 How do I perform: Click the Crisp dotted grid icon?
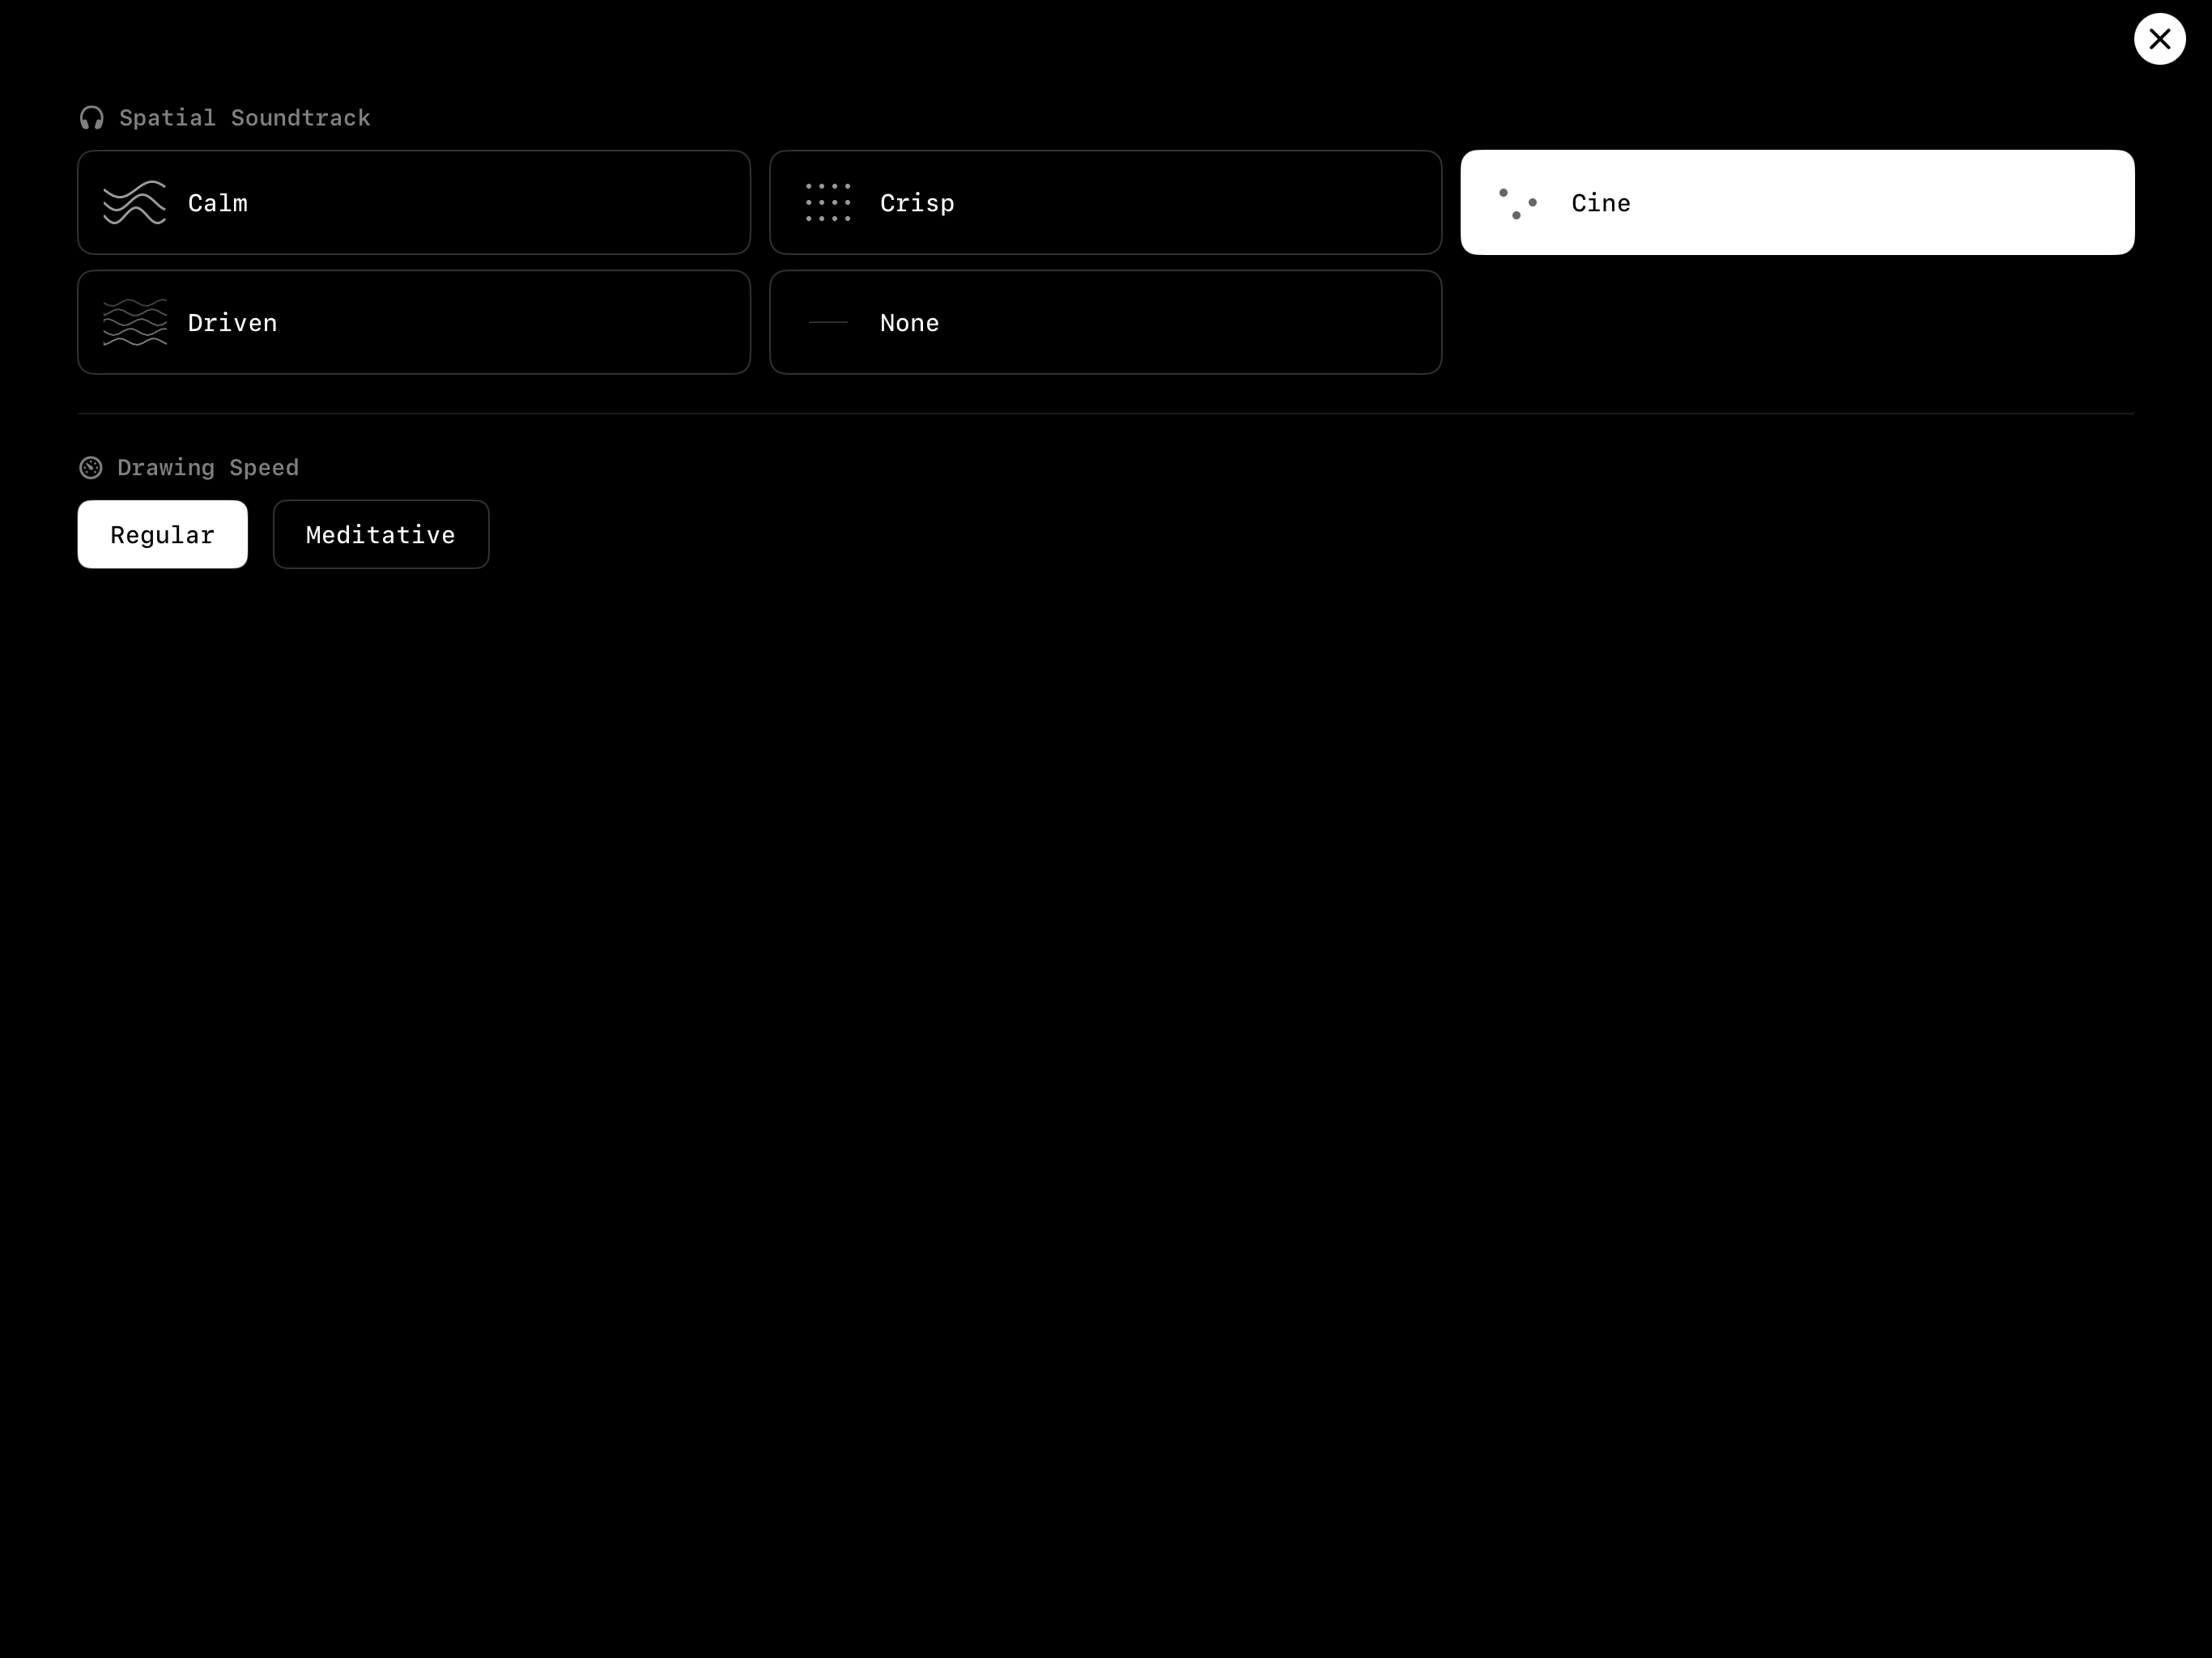pos(828,202)
